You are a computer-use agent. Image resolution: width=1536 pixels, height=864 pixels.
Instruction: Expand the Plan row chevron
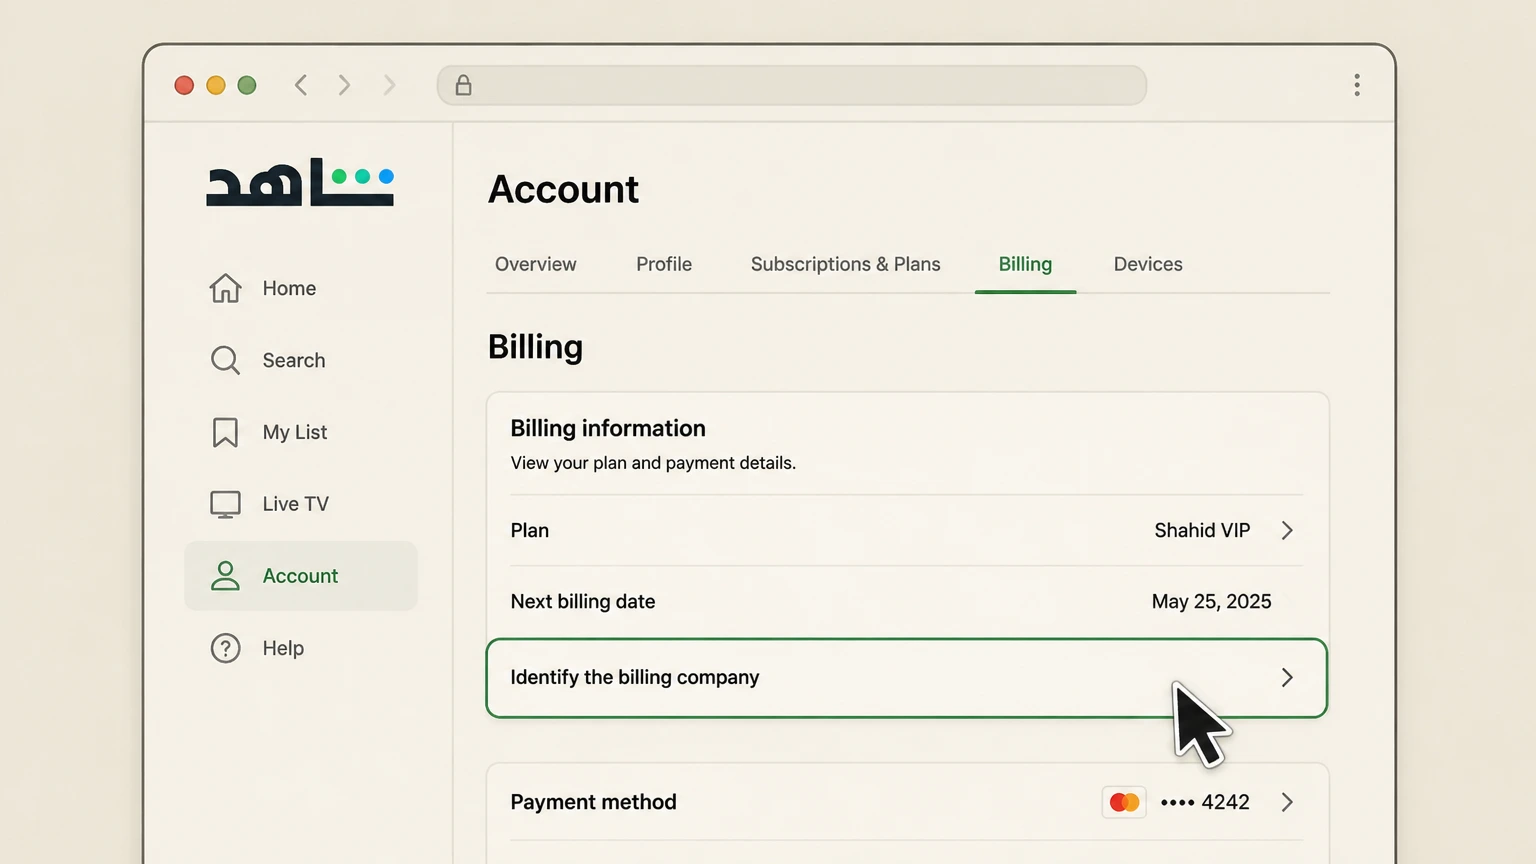pos(1287,530)
